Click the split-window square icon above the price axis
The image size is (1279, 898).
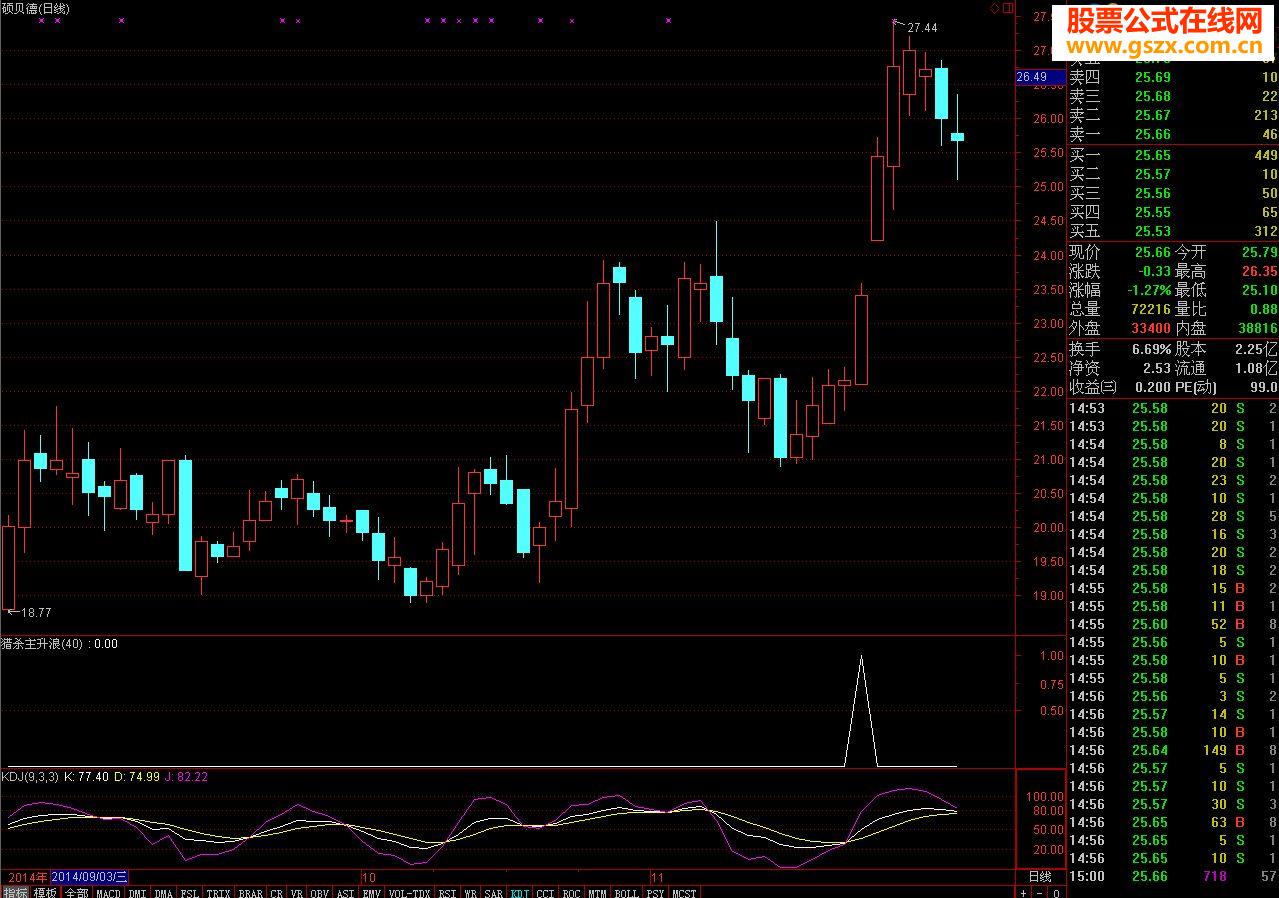tap(1008, 8)
